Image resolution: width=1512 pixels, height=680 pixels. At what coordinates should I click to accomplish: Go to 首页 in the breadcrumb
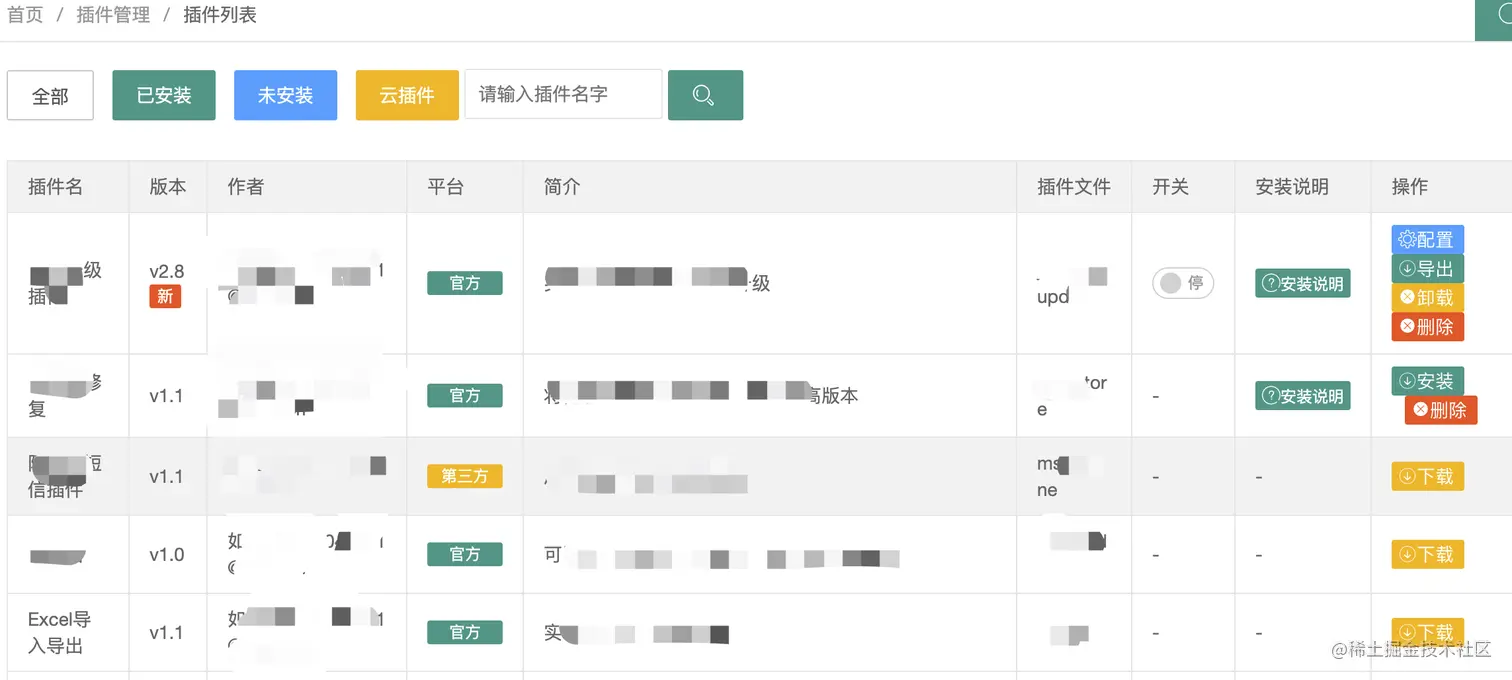coord(25,15)
